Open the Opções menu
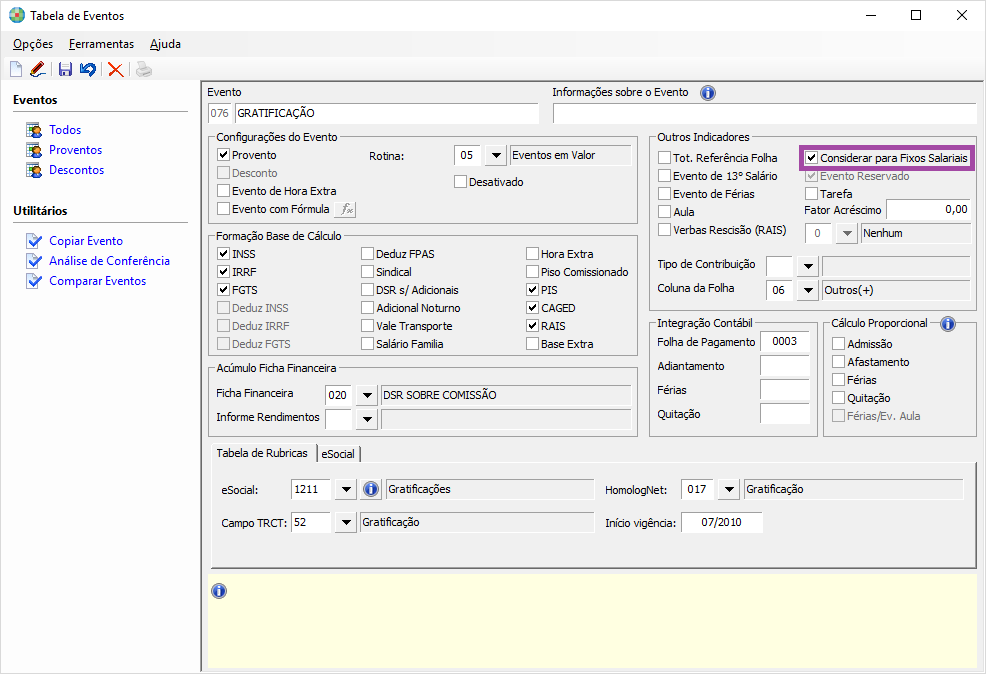Image resolution: width=986 pixels, height=674 pixels. coord(33,44)
